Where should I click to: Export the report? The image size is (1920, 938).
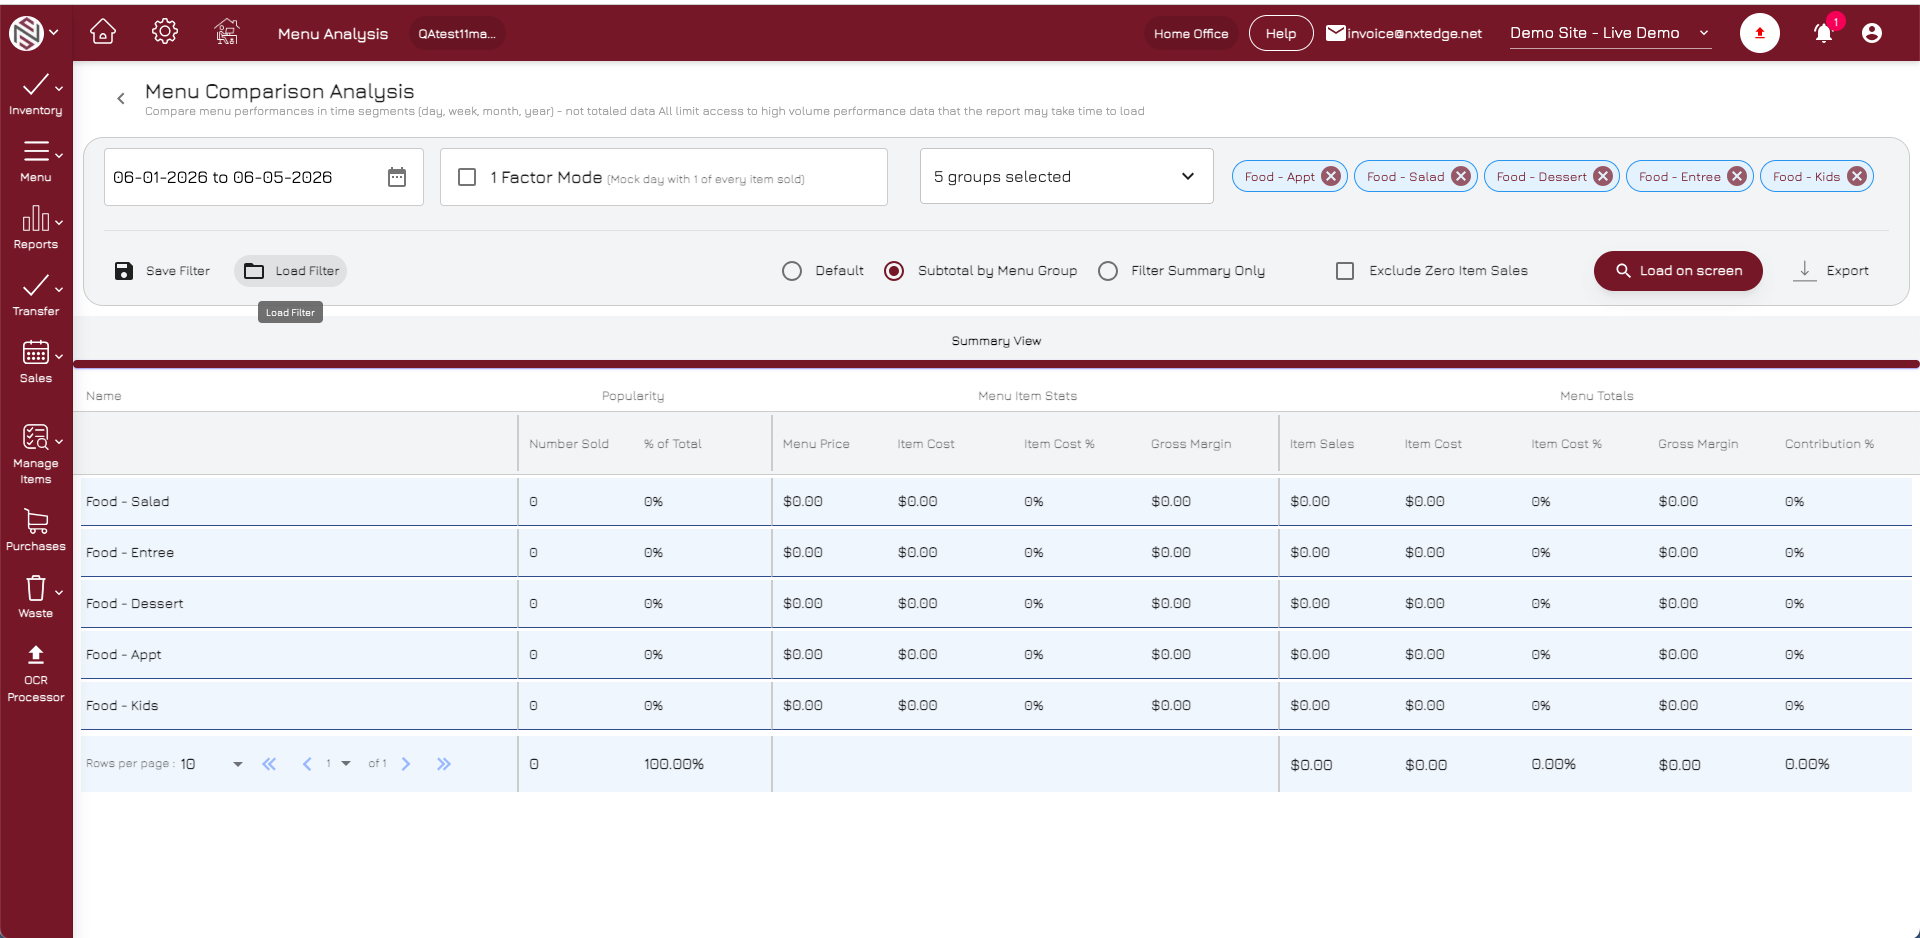point(1831,271)
